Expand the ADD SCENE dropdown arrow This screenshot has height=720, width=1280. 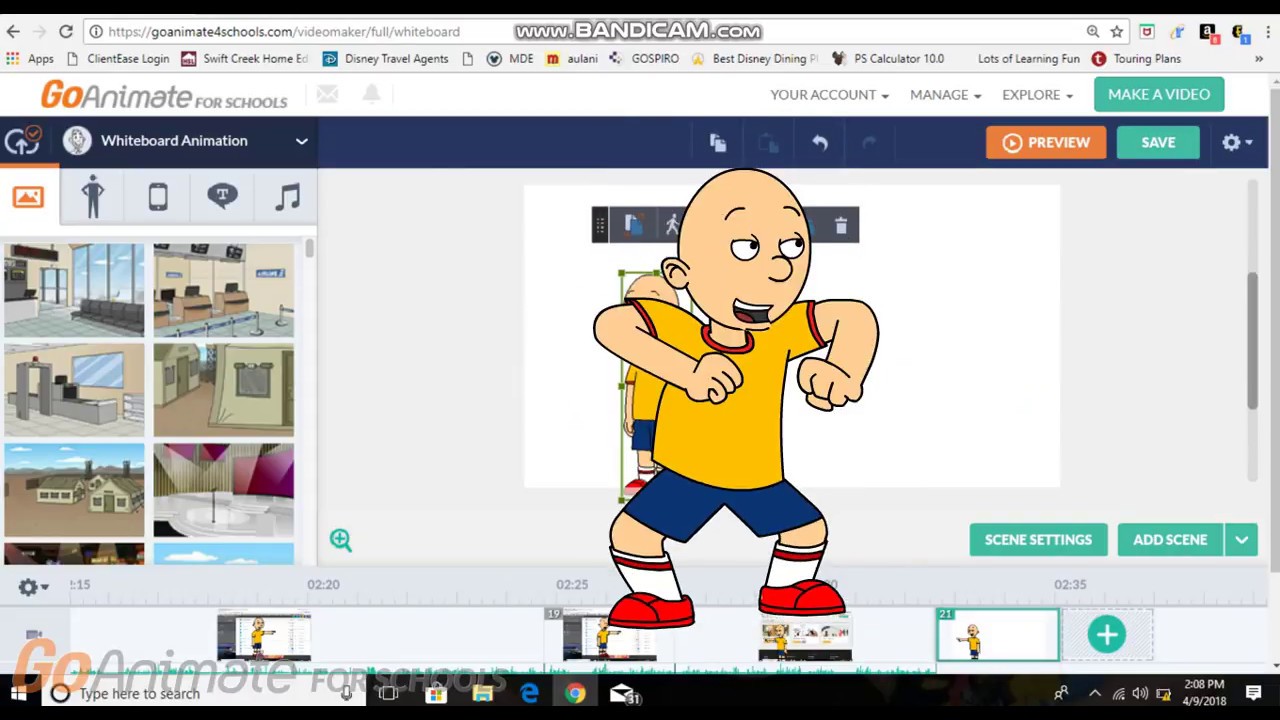1241,540
